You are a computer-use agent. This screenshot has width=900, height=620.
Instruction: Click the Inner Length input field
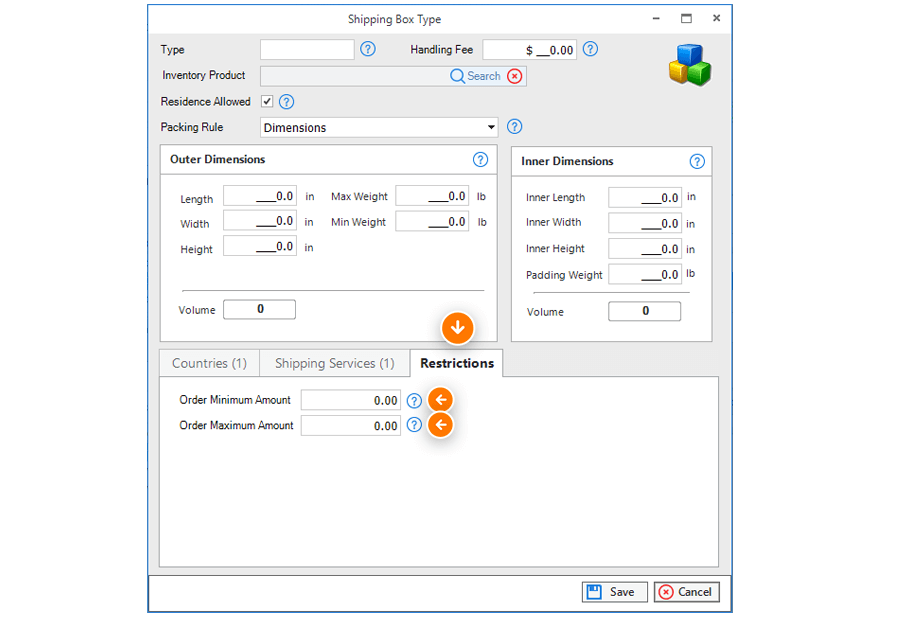645,197
